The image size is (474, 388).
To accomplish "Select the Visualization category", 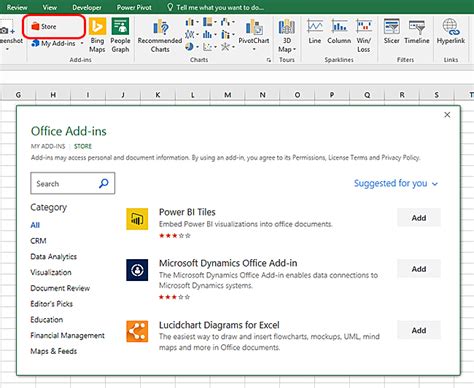I will pos(51,272).
